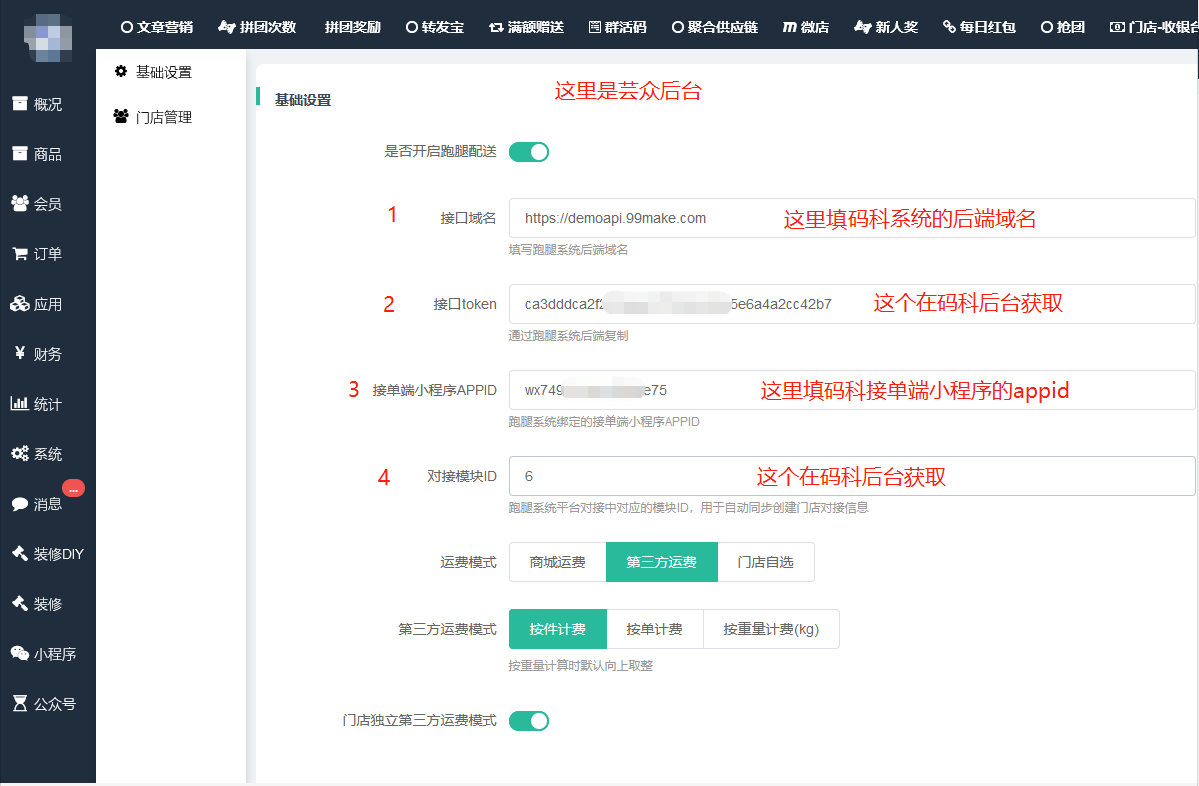The image size is (1199, 786).
Task: Click the 拼团次数 handshake icon
Action: (226, 27)
